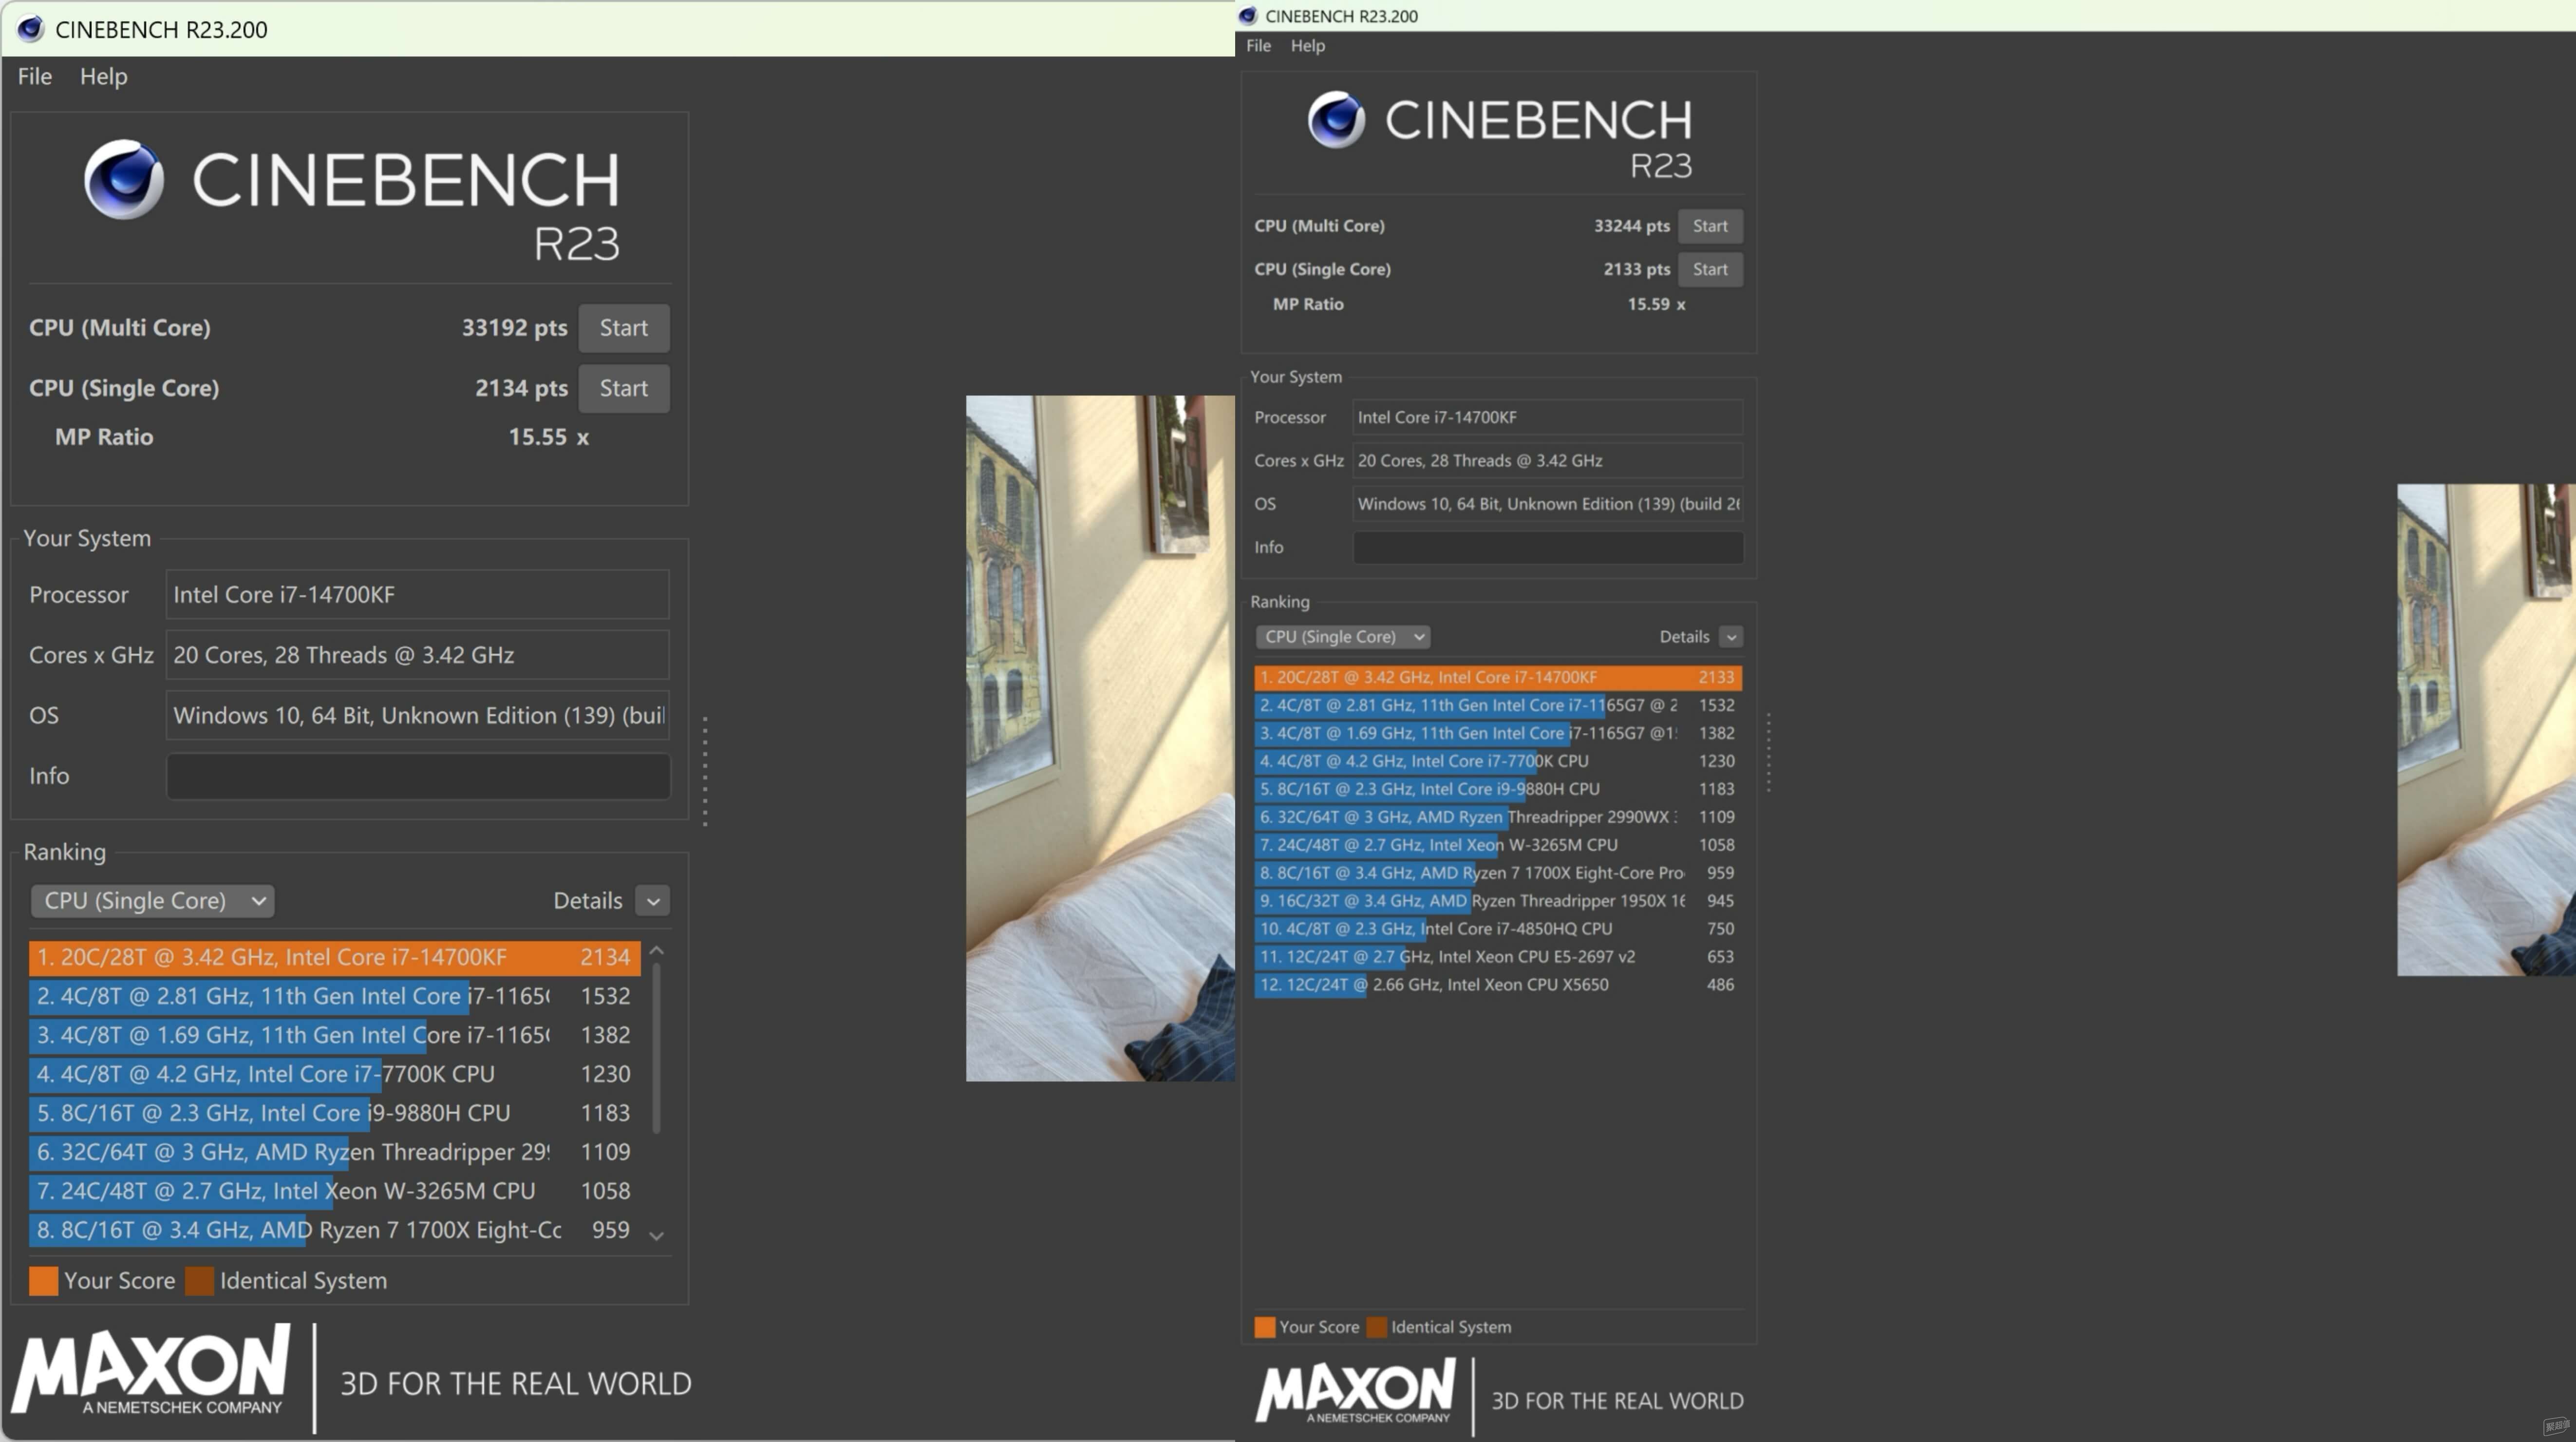Image resolution: width=2576 pixels, height=1442 pixels.
Task: Click Identical System brown swatch in right window
Action: tap(1377, 1327)
